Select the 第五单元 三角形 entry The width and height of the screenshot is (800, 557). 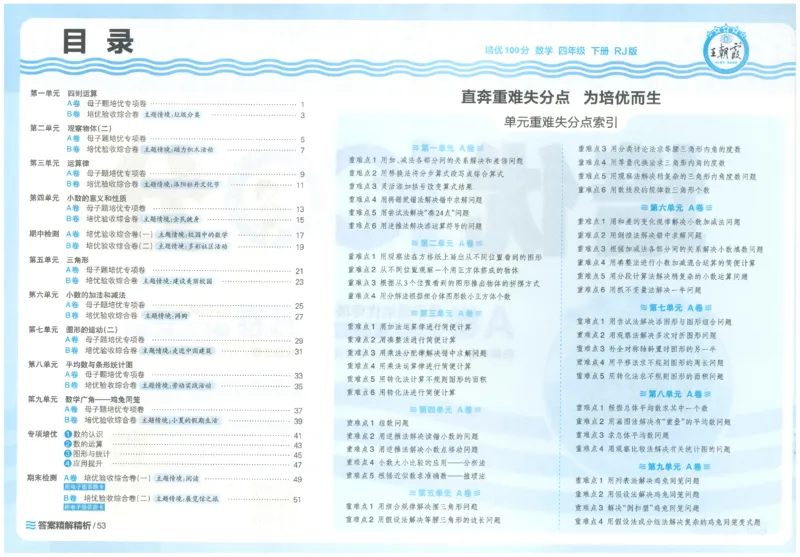pos(59,260)
